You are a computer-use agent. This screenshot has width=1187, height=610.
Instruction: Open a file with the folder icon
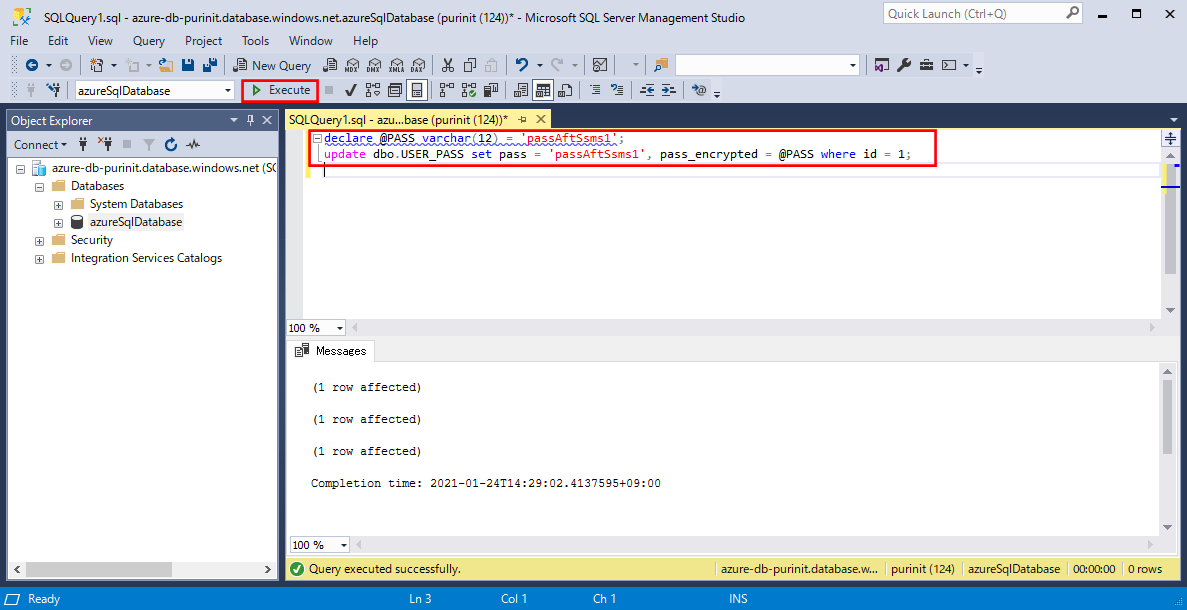click(166, 65)
